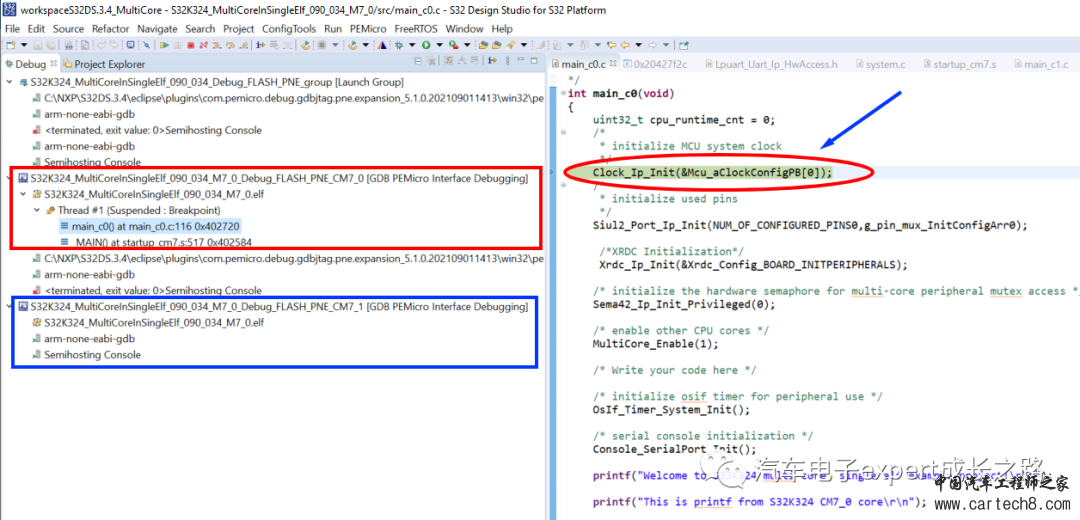Click the red Terminate icon
Screen dimensions: 1080x520
pyautogui.click(x=191, y=45)
